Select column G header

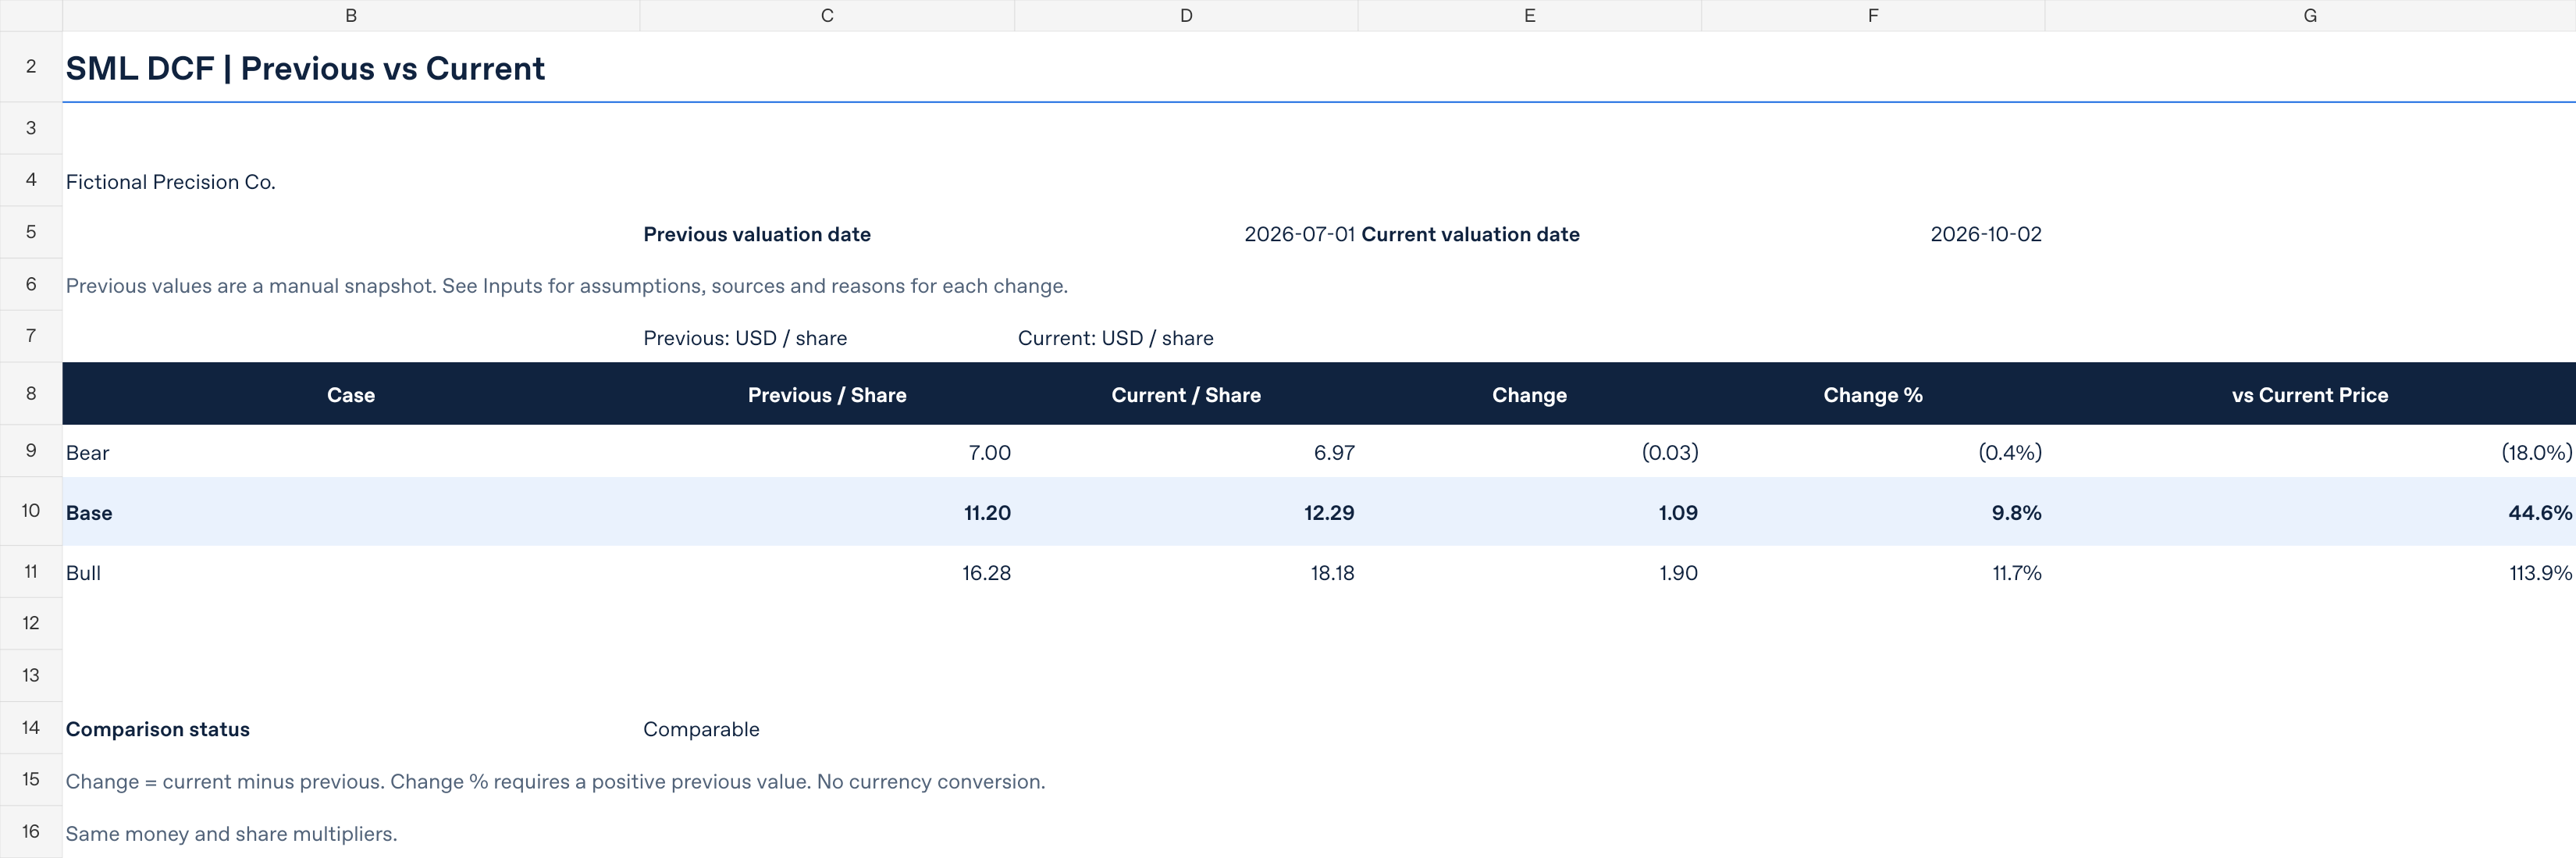coord(2310,15)
